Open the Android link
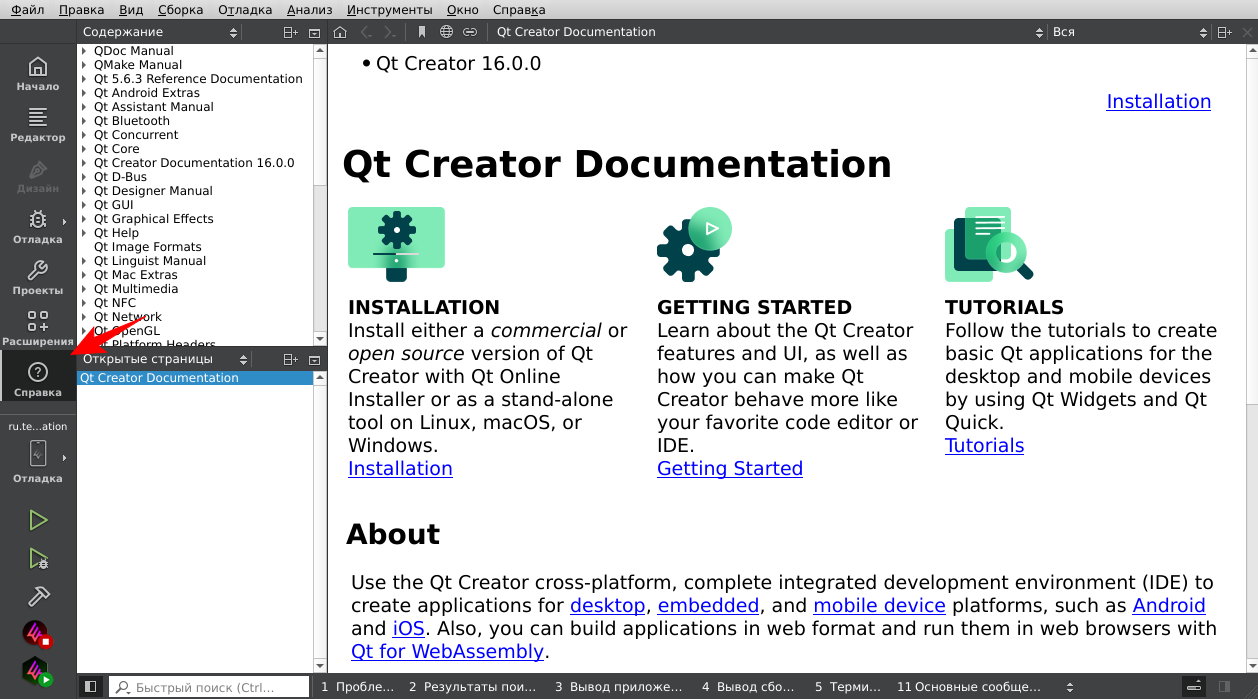Image resolution: width=1258 pixels, height=699 pixels. [1169, 605]
